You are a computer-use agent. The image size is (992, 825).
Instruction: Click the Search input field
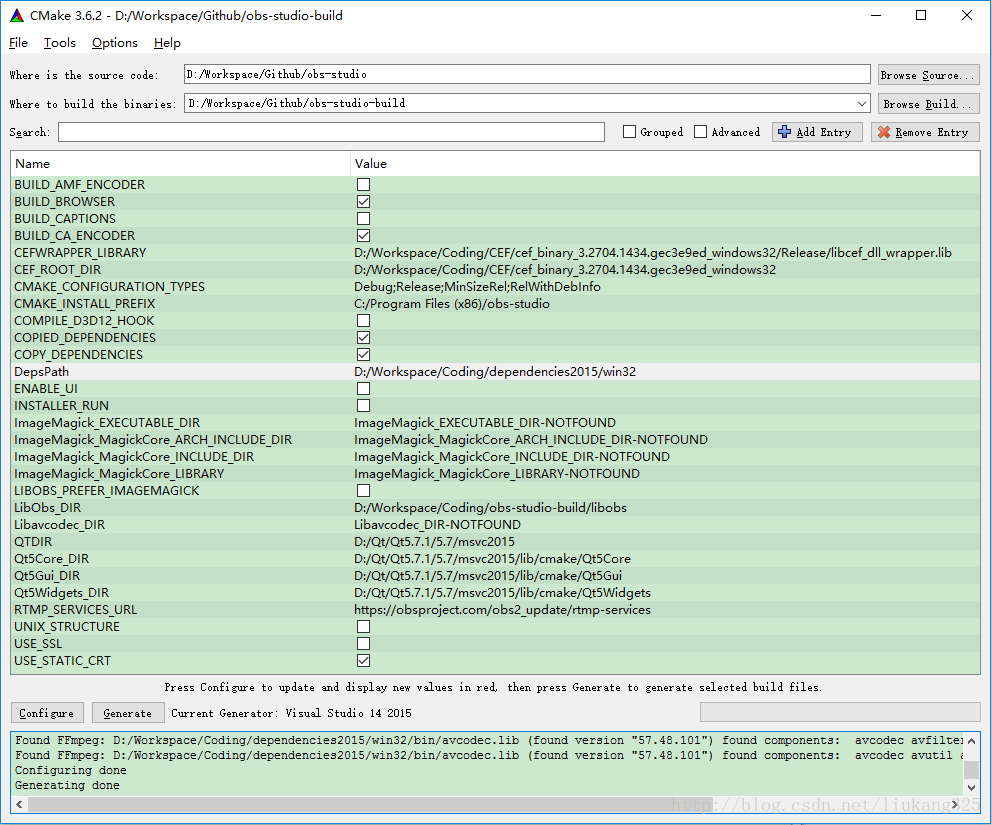pyautogui.click(x=332, y=132)
